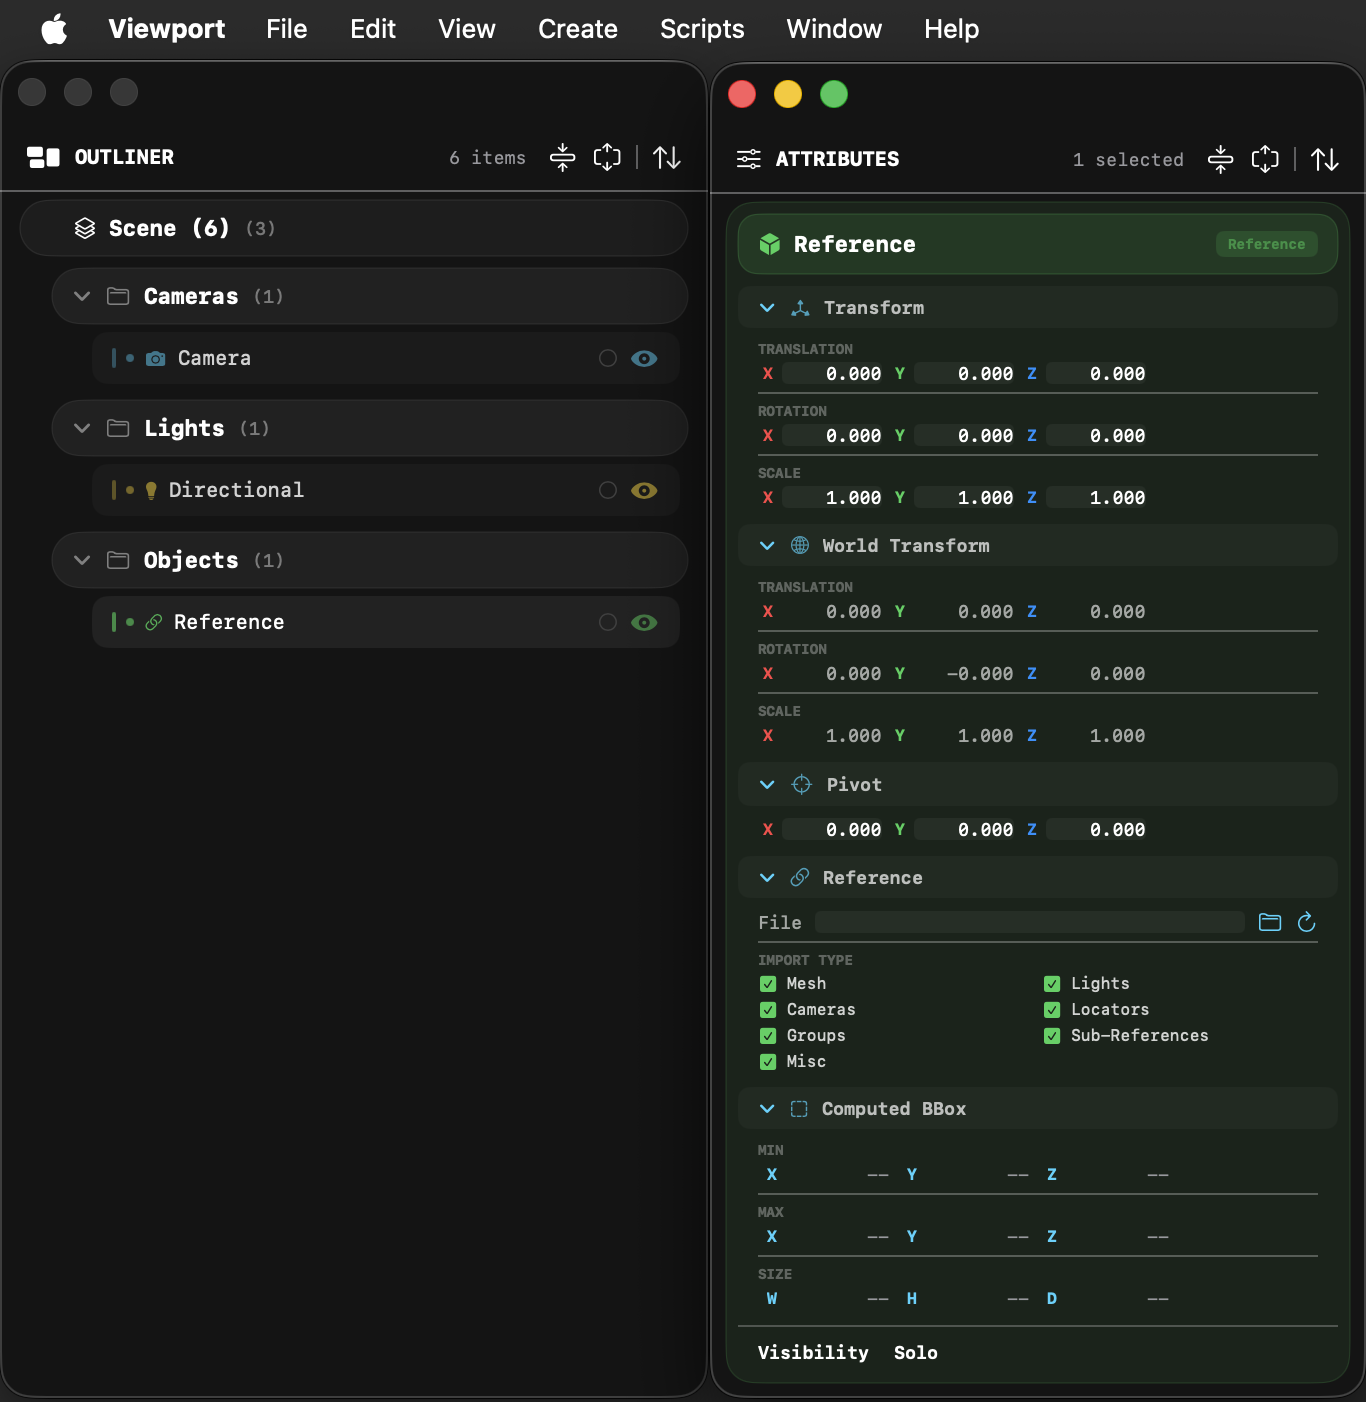Click the Attributes expand frame icon

pyautogui.click(x=1265, y=159)
